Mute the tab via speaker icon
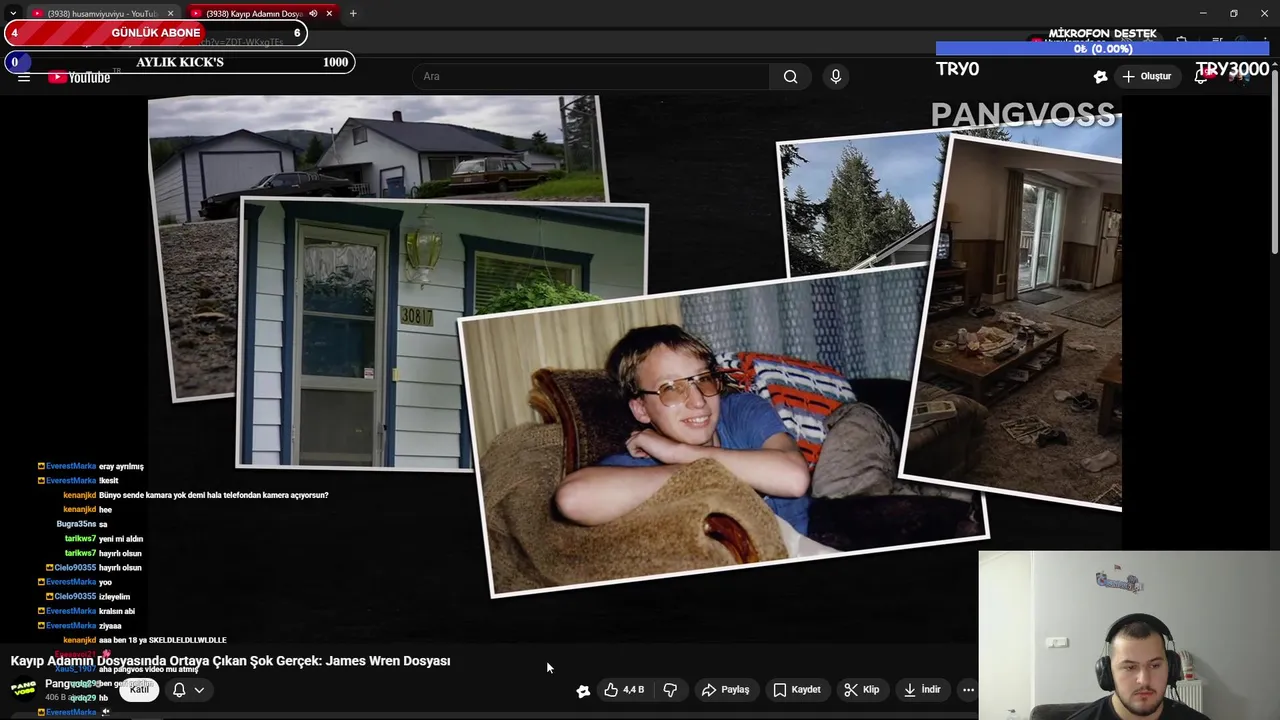 click(x=313, y=13)
